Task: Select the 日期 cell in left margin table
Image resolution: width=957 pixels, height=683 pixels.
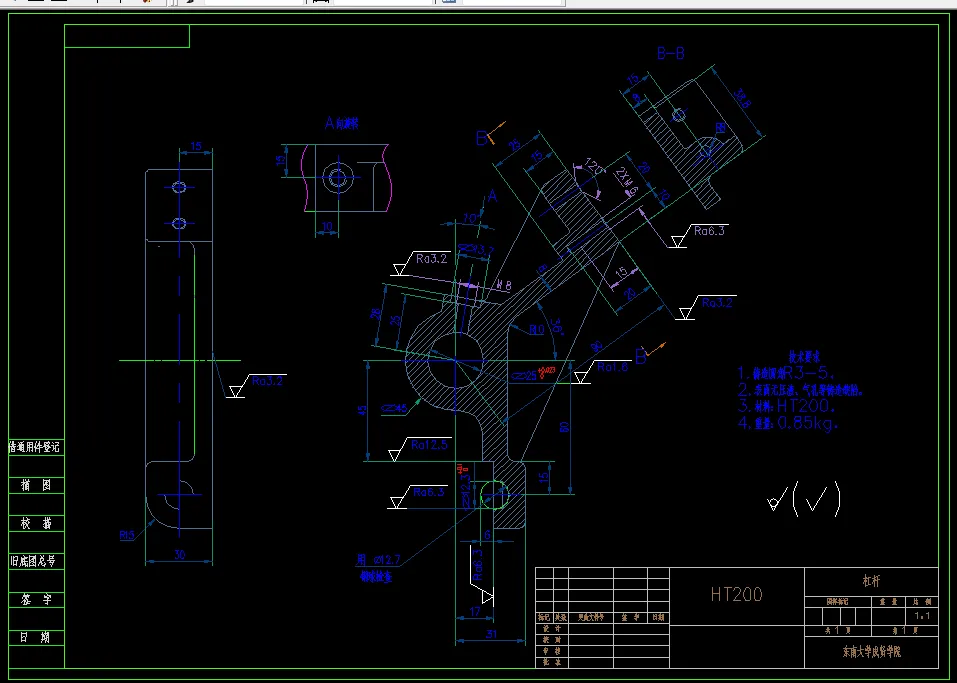Action: coord(36,638)
